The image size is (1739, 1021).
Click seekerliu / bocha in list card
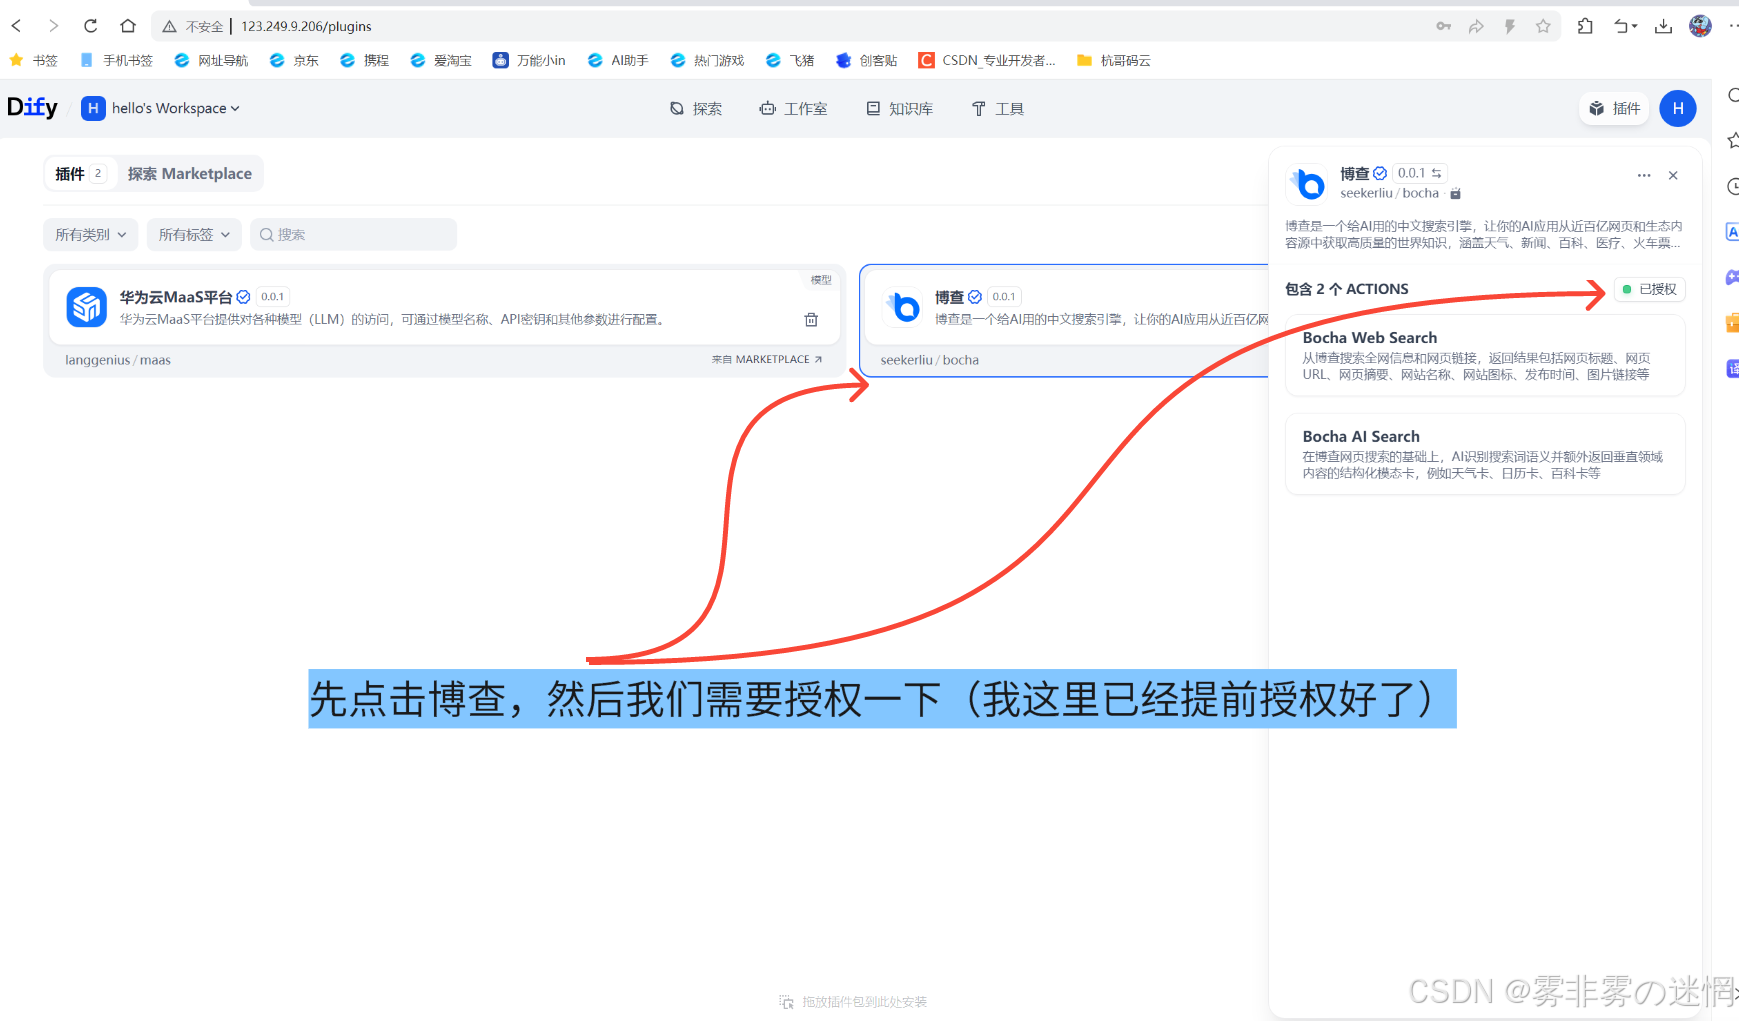point(930,360)
